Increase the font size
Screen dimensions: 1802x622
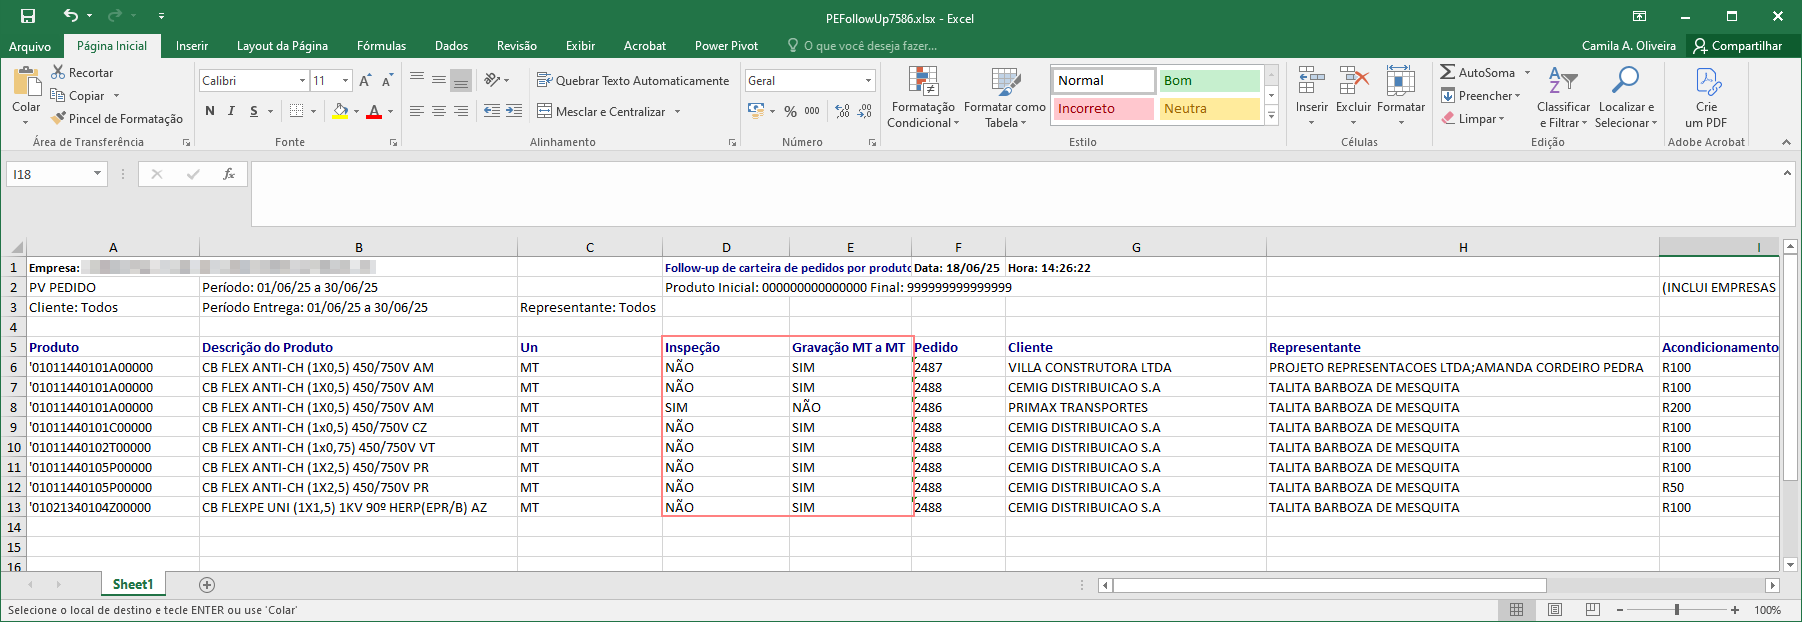[365, 81]
